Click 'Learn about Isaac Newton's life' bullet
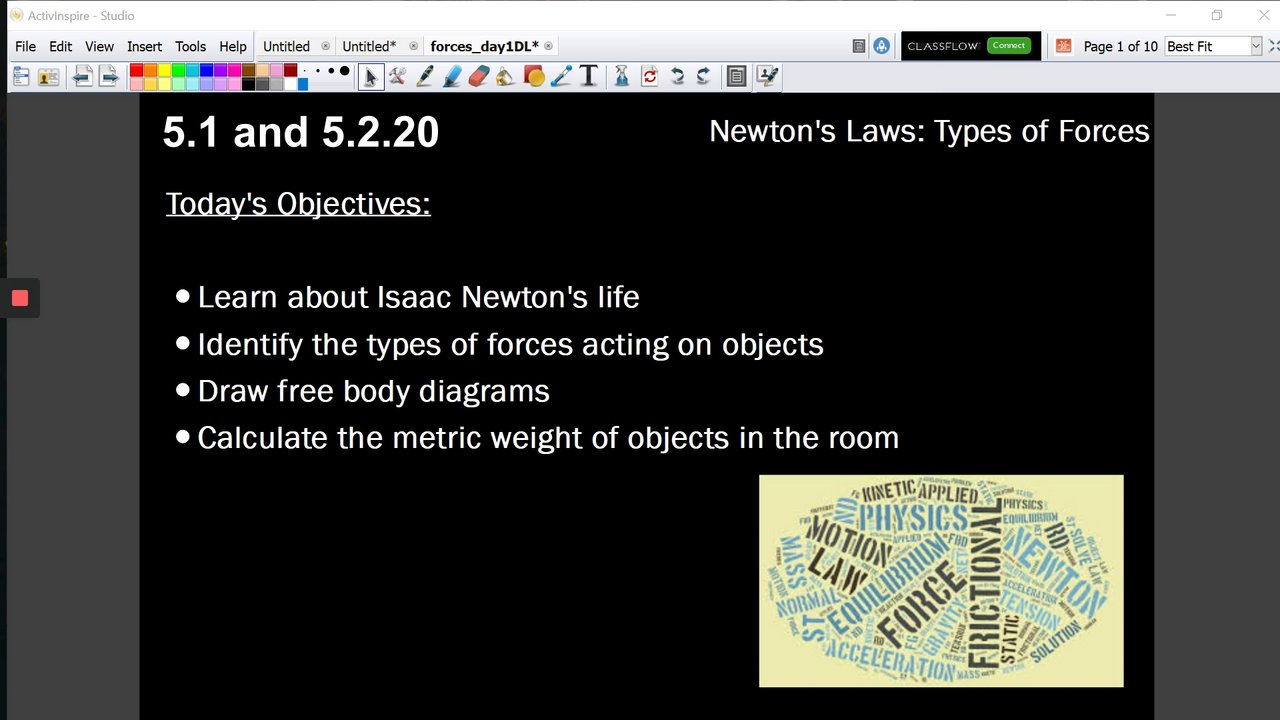 (x=418, y=297)
